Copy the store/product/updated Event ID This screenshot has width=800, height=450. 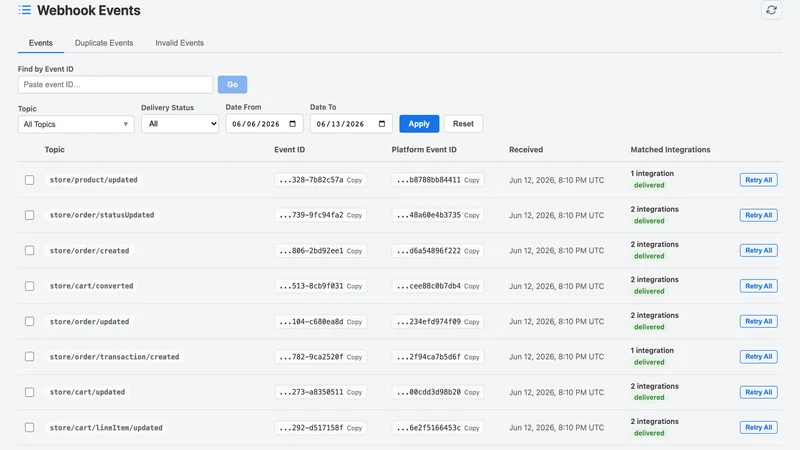click(x=354, y=180)
